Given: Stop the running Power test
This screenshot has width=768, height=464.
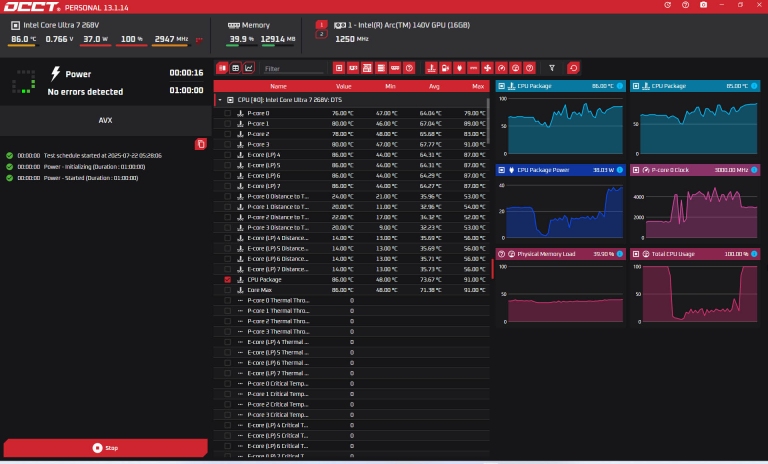Looking at the screenshot, I should (105, 448).
